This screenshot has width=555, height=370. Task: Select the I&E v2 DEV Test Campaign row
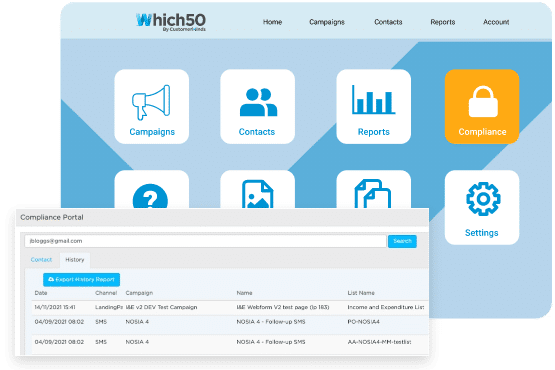point(230,307)
